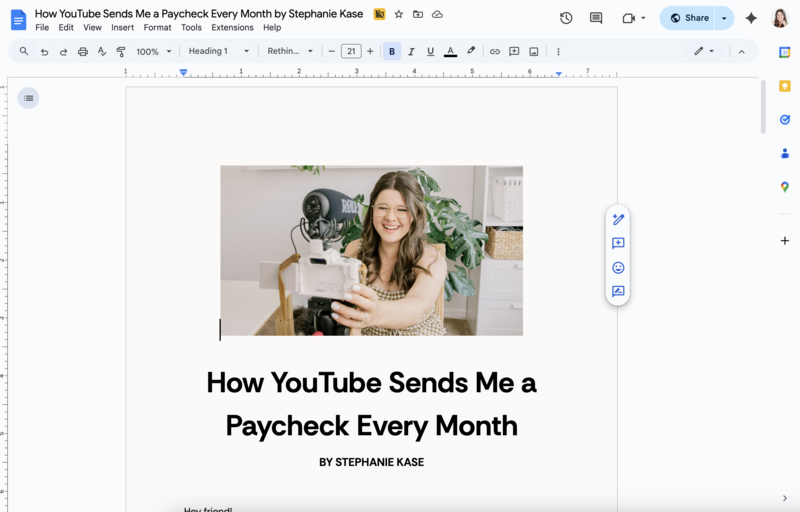Viewport: 800px width, 512px height.
Task: Start a Meet call camera icon
Action: tap(629, 18)
